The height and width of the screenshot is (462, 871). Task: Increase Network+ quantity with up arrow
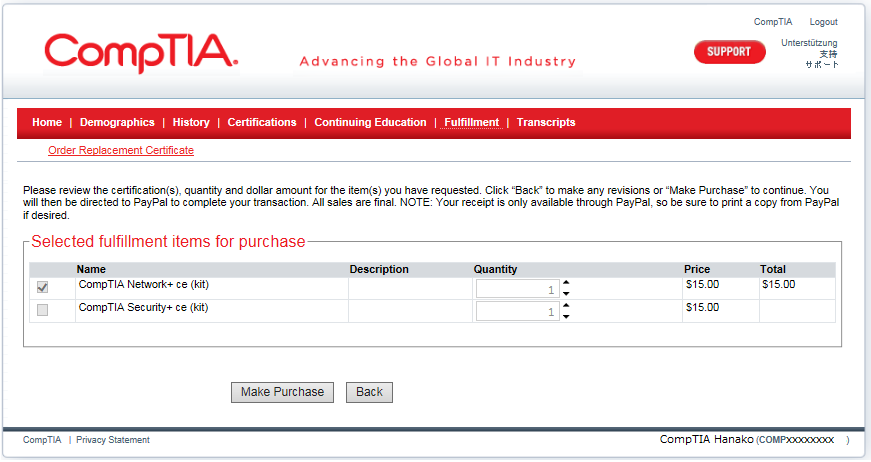pos(566,283)
